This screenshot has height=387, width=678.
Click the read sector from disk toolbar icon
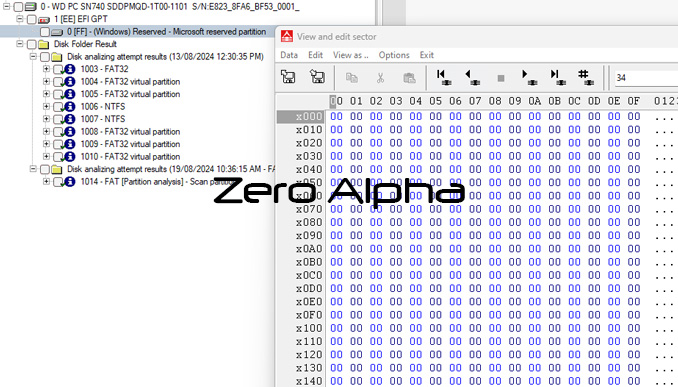tap(288, 77)
